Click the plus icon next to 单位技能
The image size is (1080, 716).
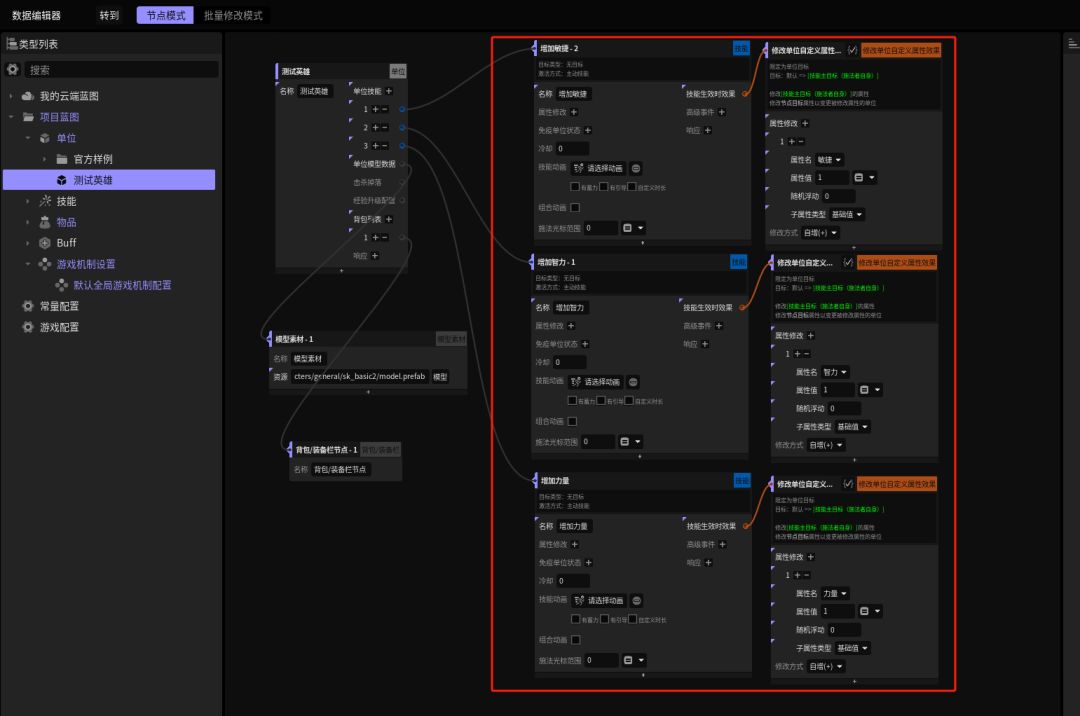[388, 91]
